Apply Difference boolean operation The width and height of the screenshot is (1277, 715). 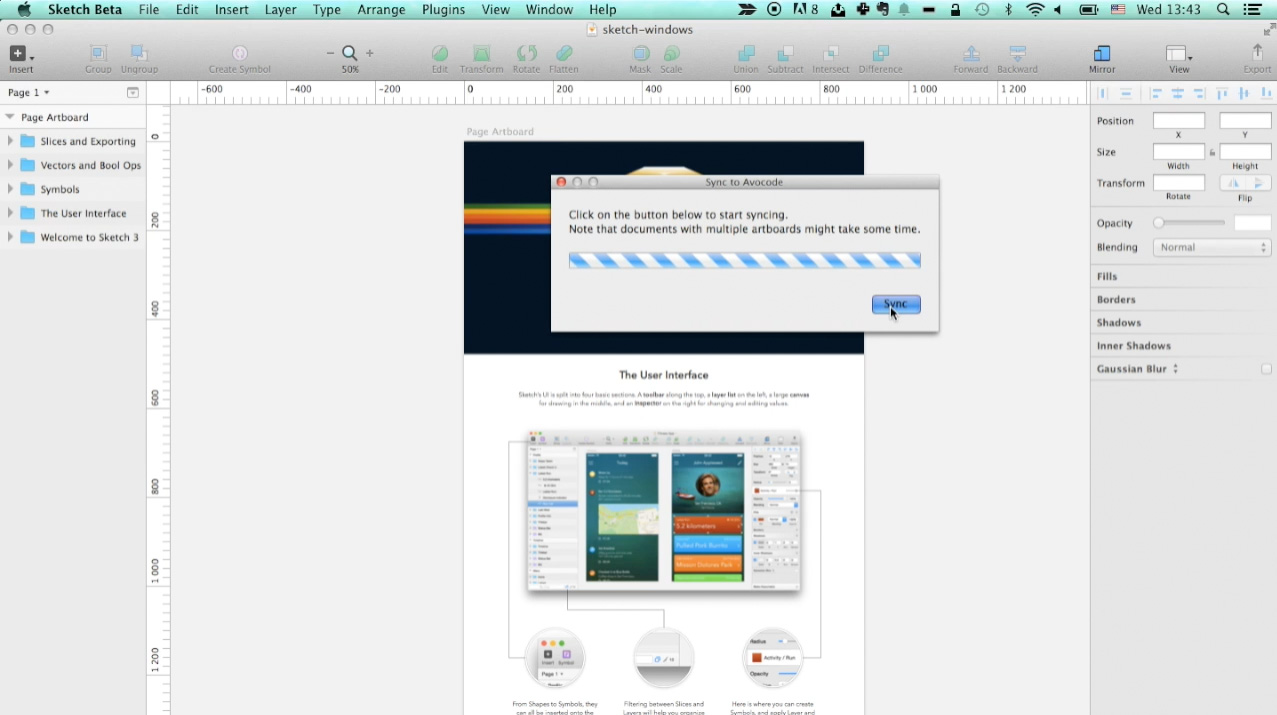pyautogui.click(x=880, y=54)
